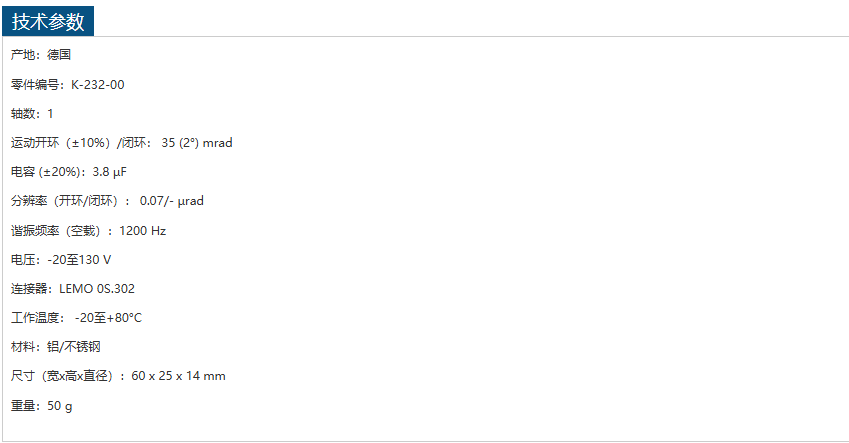Select the 技术参数 tab header
Viewport: 849px width, 443px height.
(x=48, y=21)
